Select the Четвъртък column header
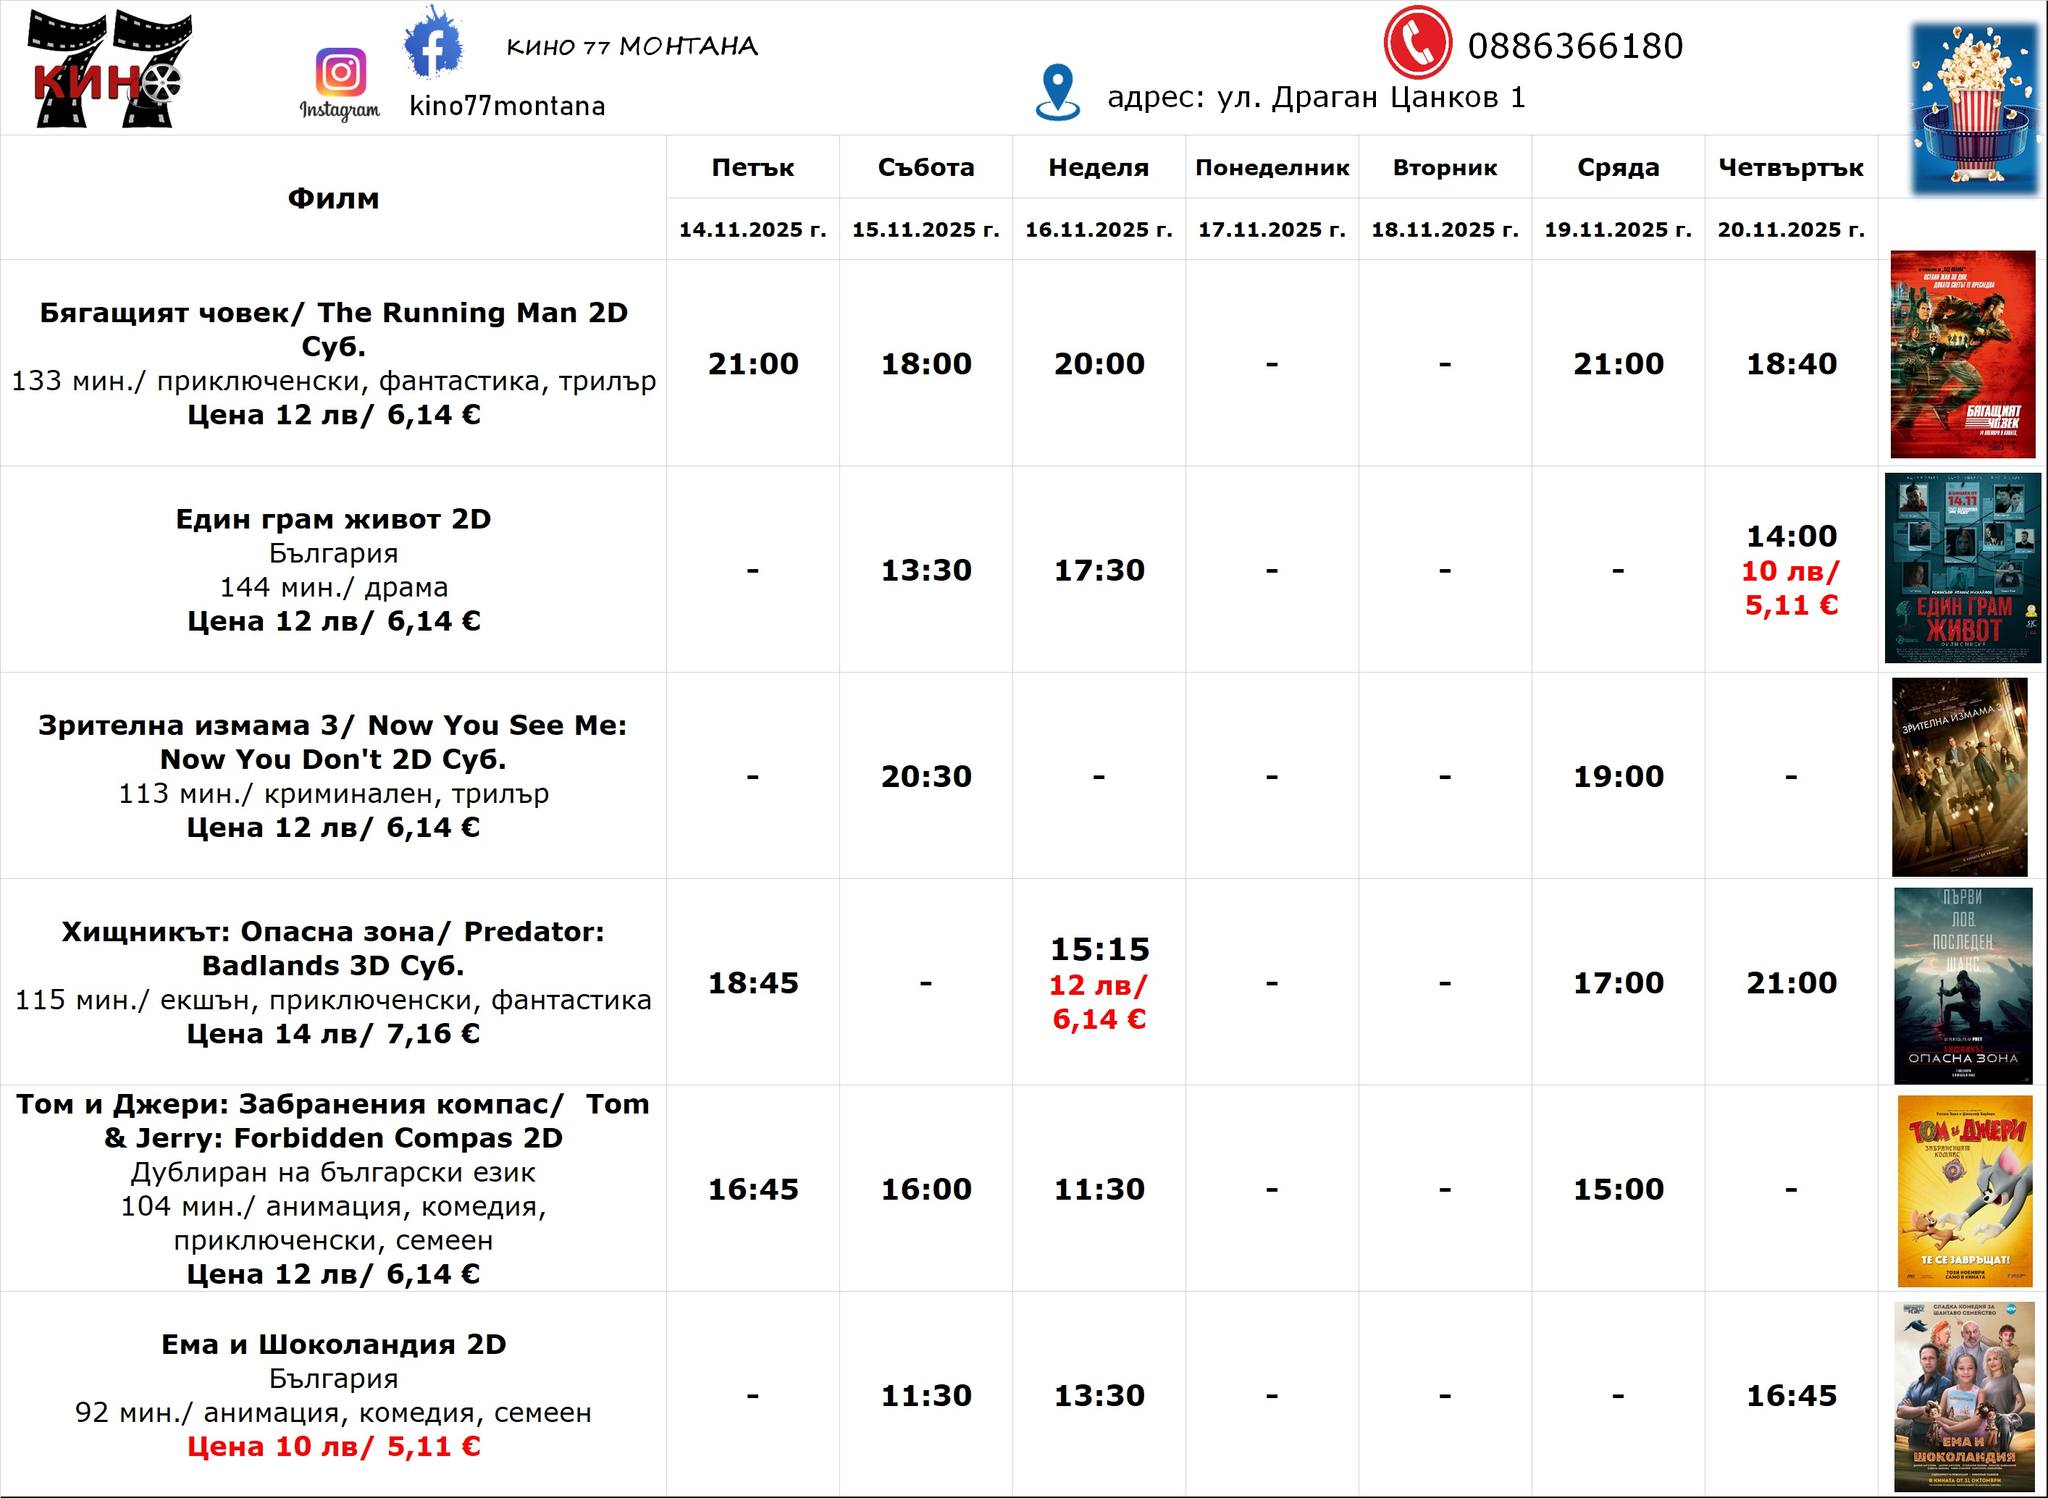 tap(1790, 168)
